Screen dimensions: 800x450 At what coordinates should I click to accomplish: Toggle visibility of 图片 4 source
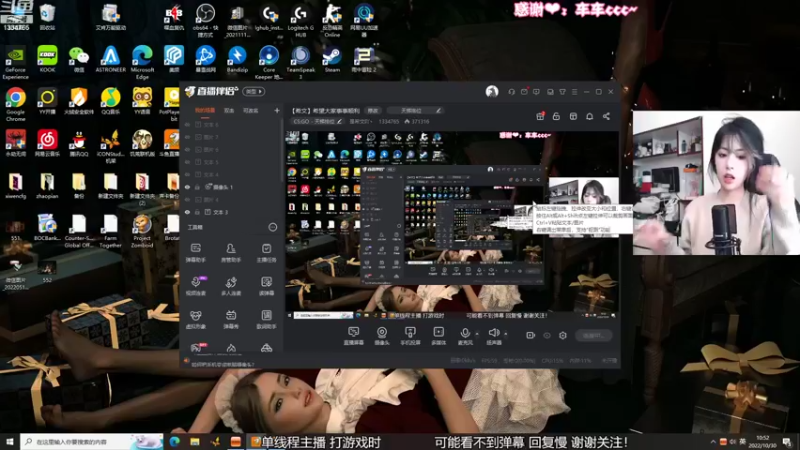187,199
